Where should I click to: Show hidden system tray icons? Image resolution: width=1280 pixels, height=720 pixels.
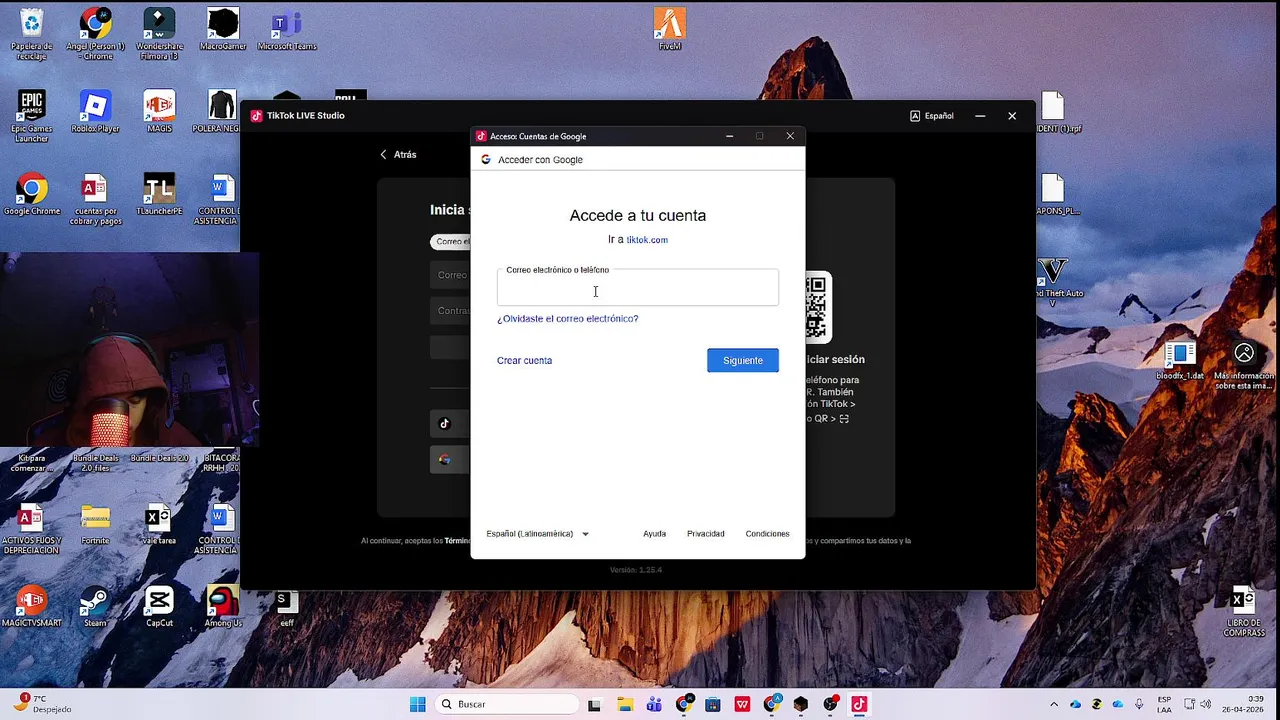point(1056,704)
